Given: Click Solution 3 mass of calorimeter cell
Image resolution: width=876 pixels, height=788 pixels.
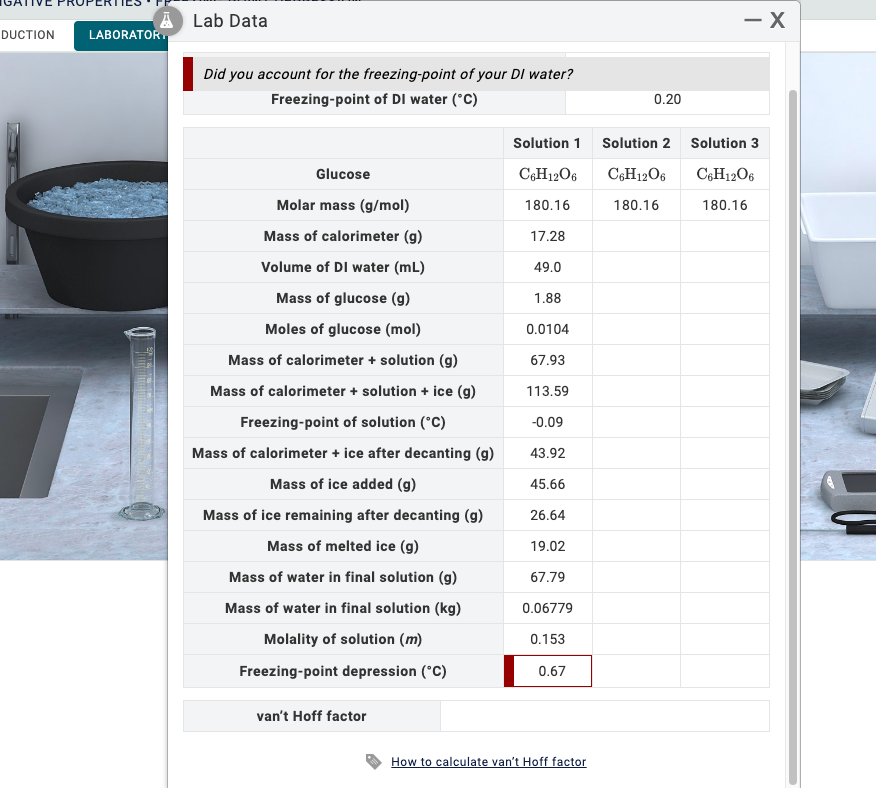Looking at the screenshot, I should tap(725, 236).
